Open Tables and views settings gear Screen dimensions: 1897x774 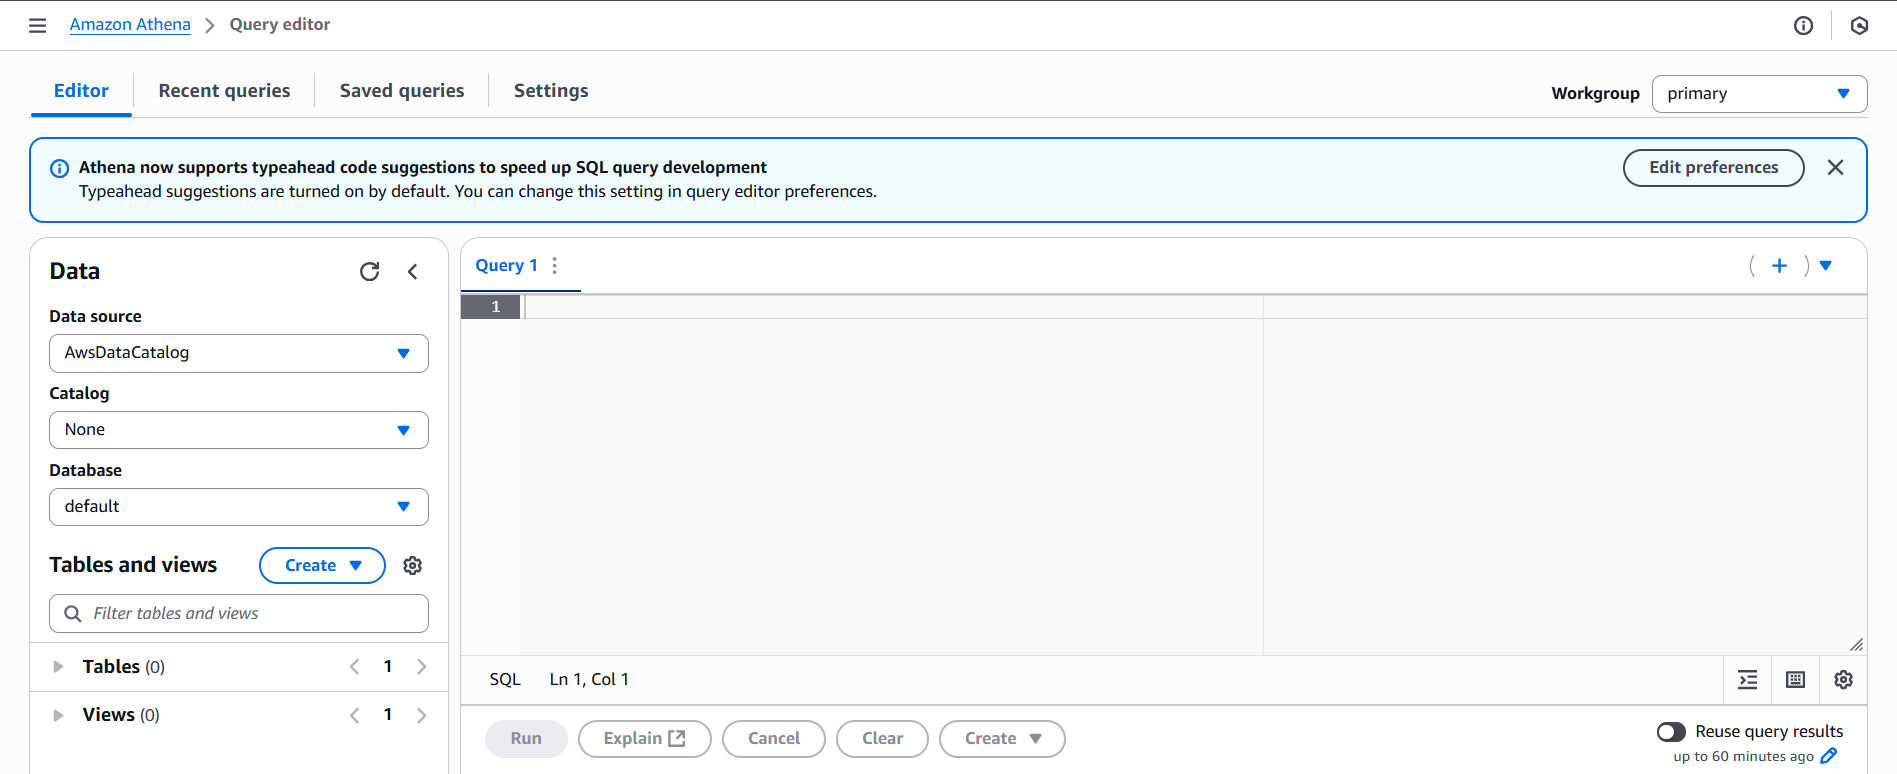(412, 565)
